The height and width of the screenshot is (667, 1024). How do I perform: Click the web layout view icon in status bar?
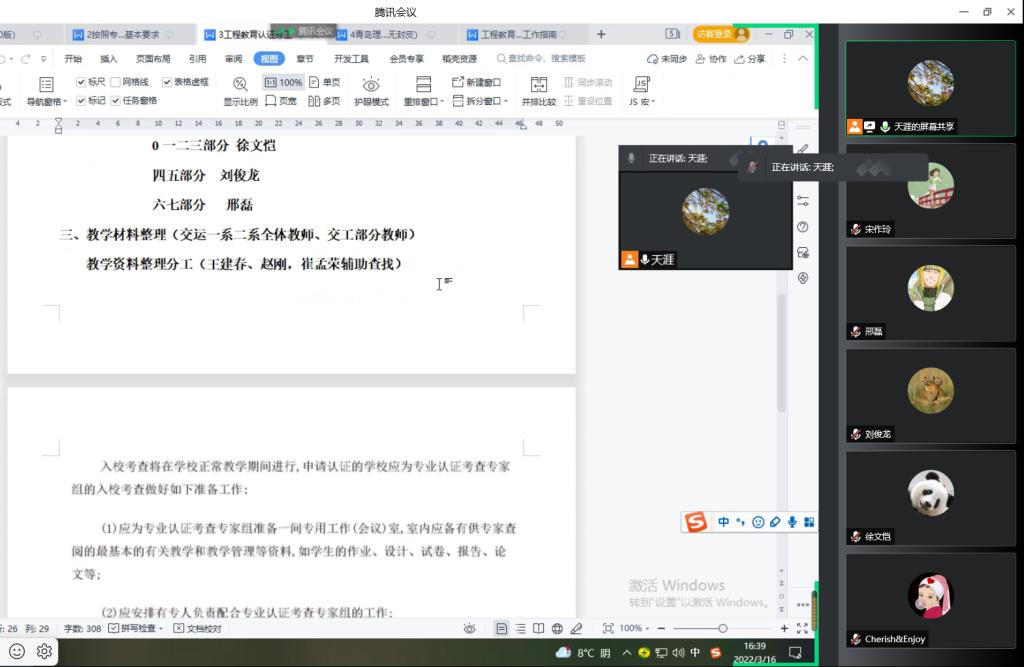(x=557, y=628)
